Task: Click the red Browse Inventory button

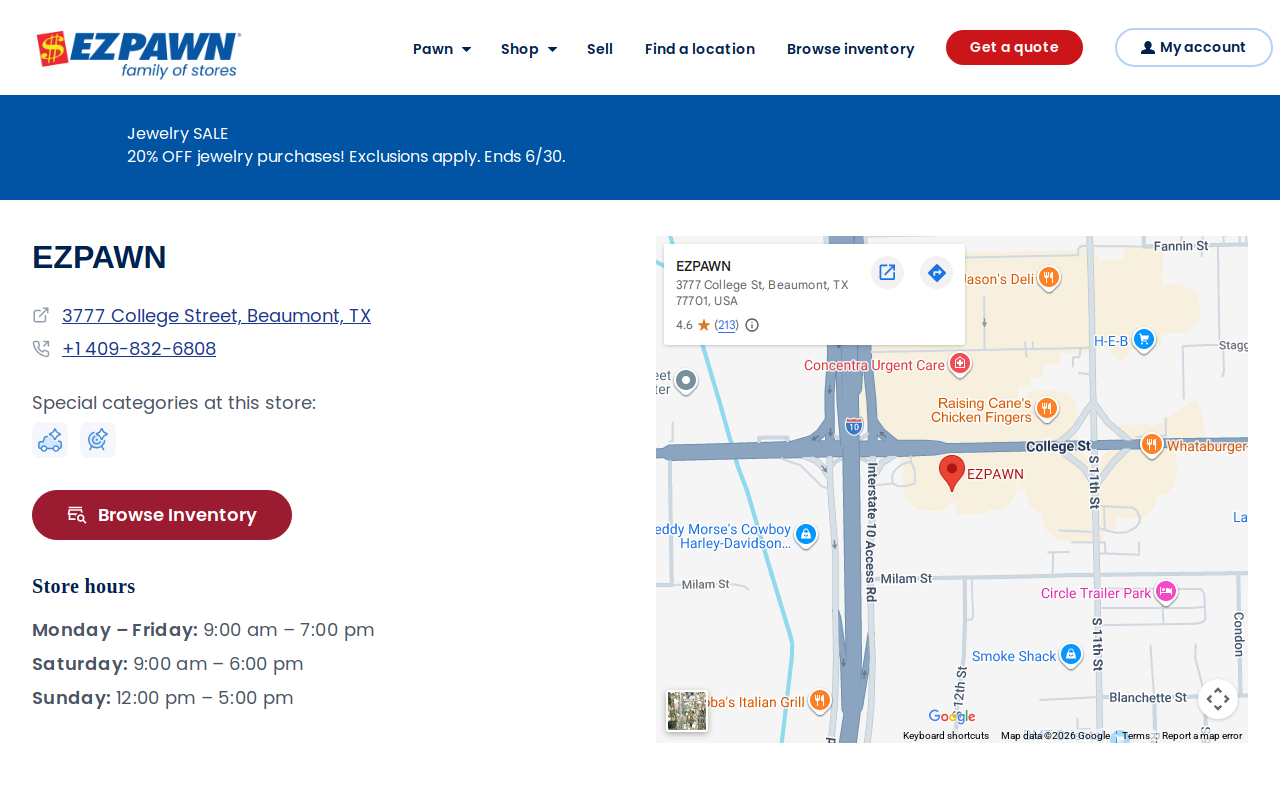Action: [x=162, y=515]
